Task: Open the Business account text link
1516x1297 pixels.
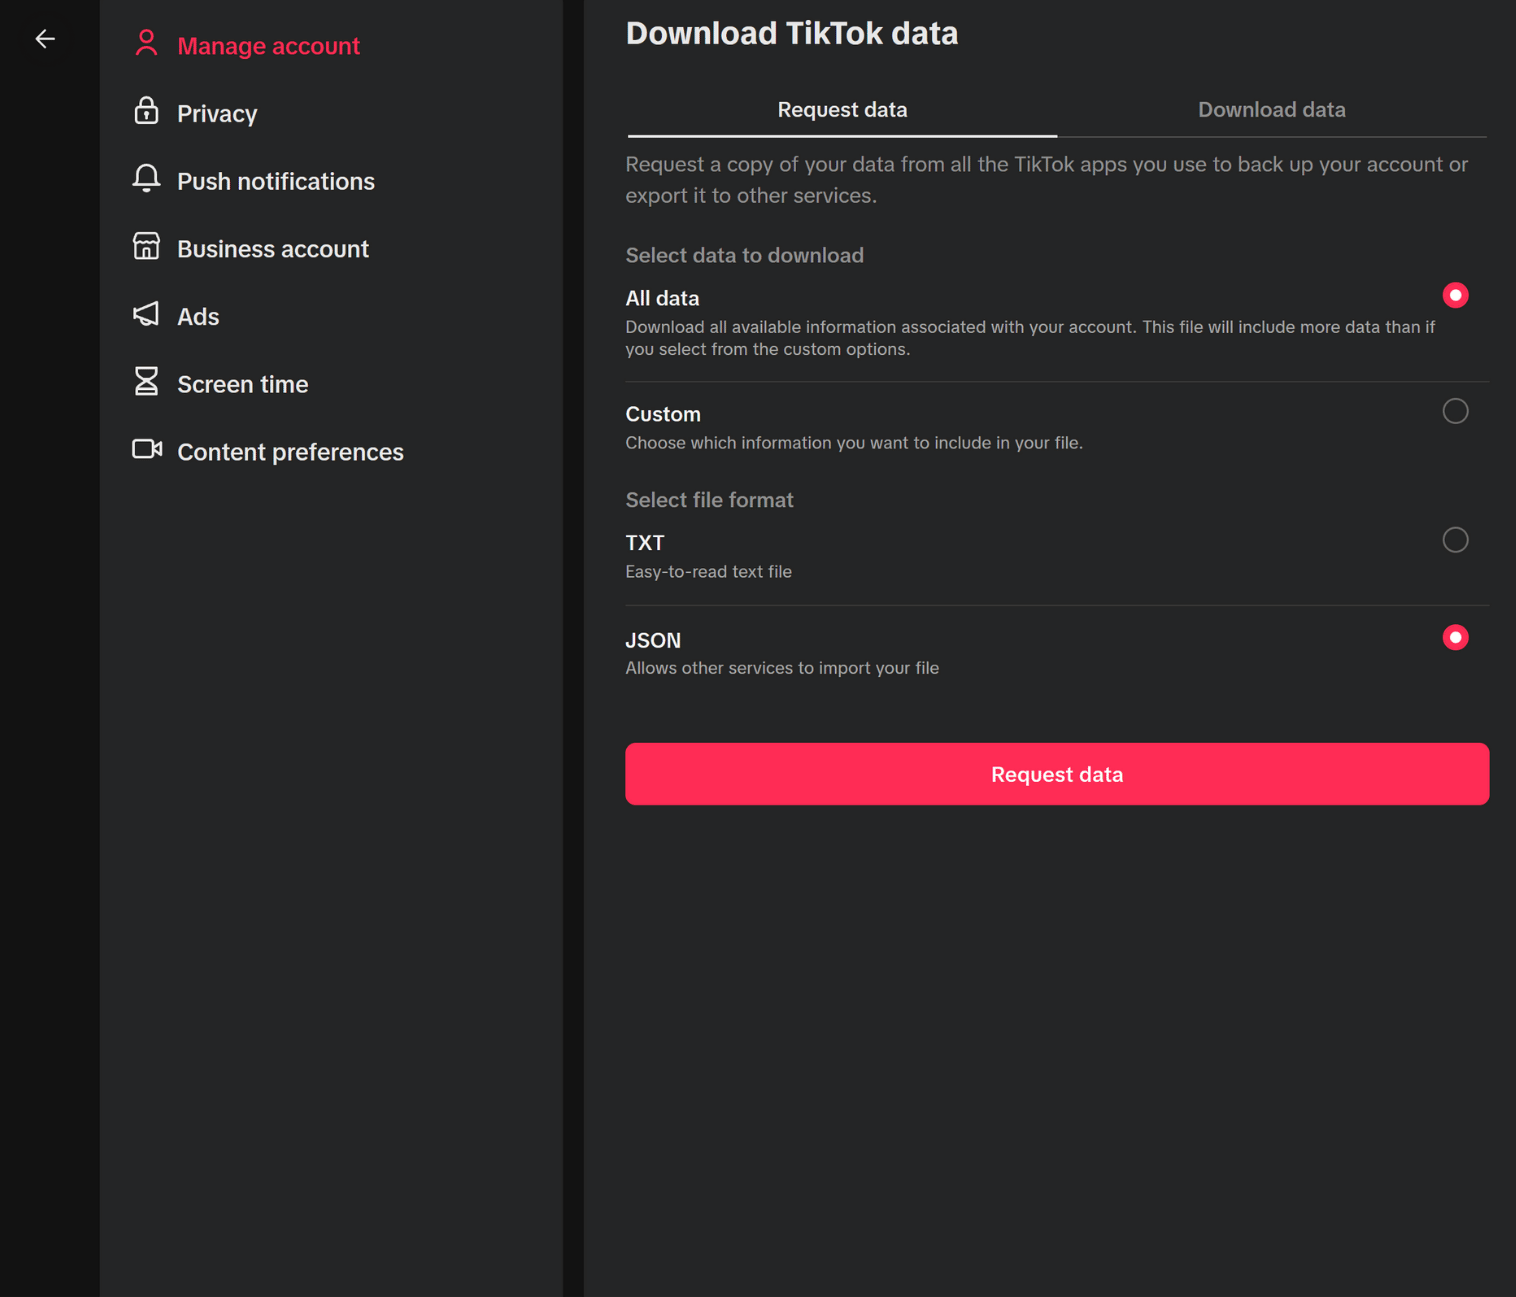Action: pos(273,249)
